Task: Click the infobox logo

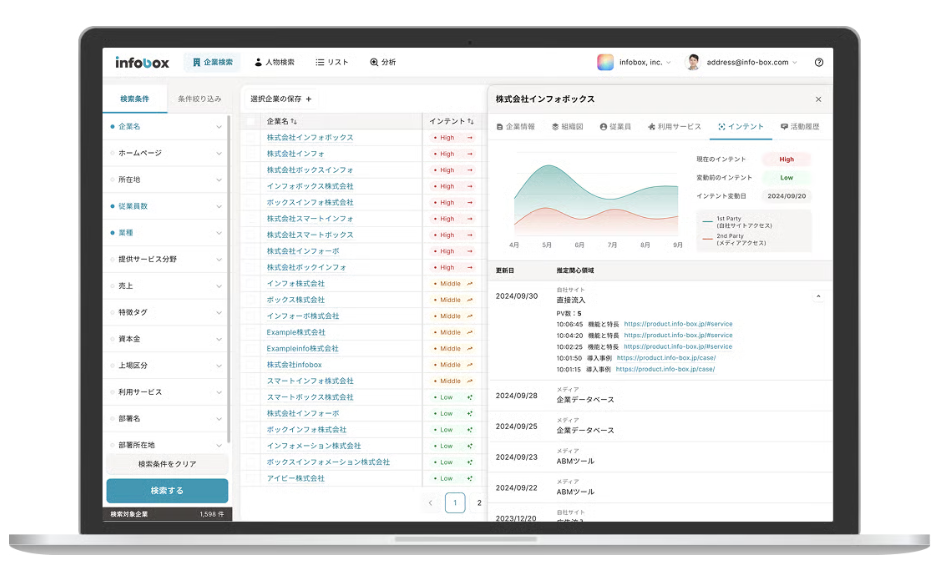Action: tap(142, 62)
